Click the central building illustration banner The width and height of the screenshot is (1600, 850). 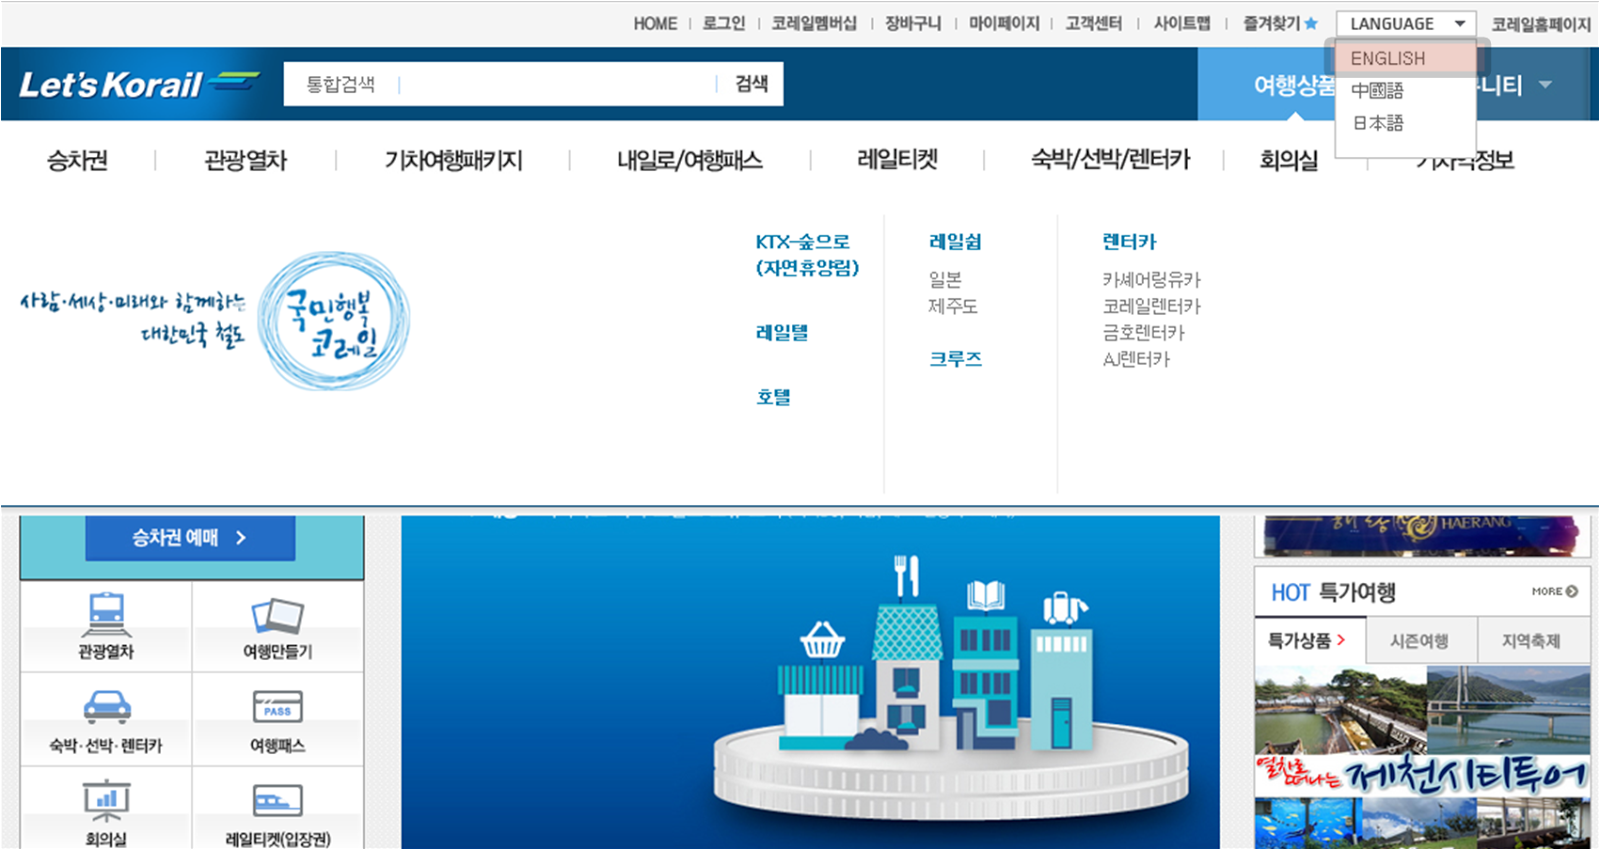811,682
